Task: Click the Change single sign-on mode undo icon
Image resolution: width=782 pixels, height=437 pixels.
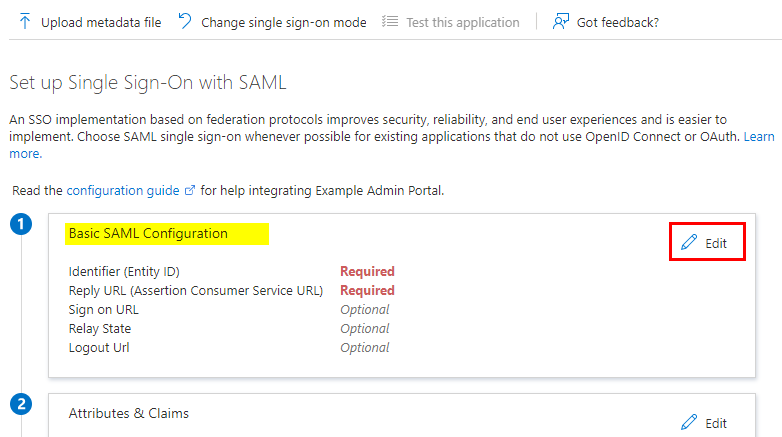Action: tap(185, 21)
